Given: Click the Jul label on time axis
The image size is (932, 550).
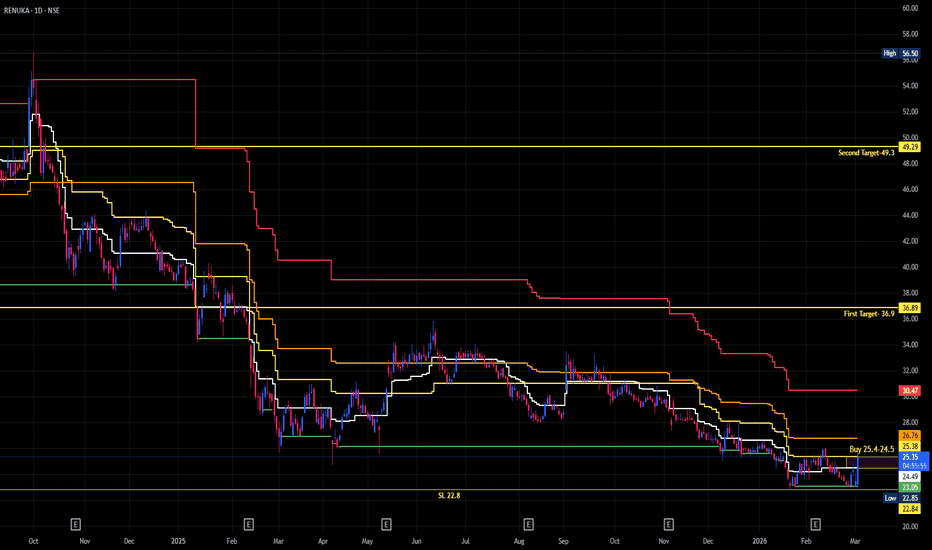Looking at the screenshot, I should 465,542.
